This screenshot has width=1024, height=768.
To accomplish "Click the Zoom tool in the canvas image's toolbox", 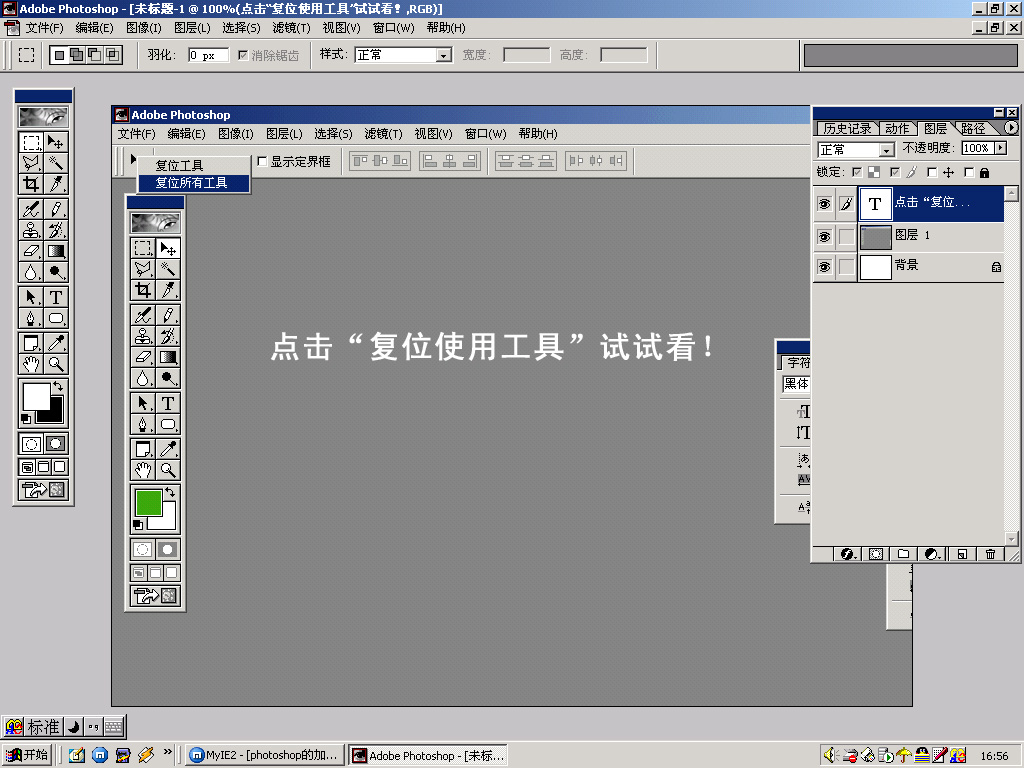I will coord(168,470).
